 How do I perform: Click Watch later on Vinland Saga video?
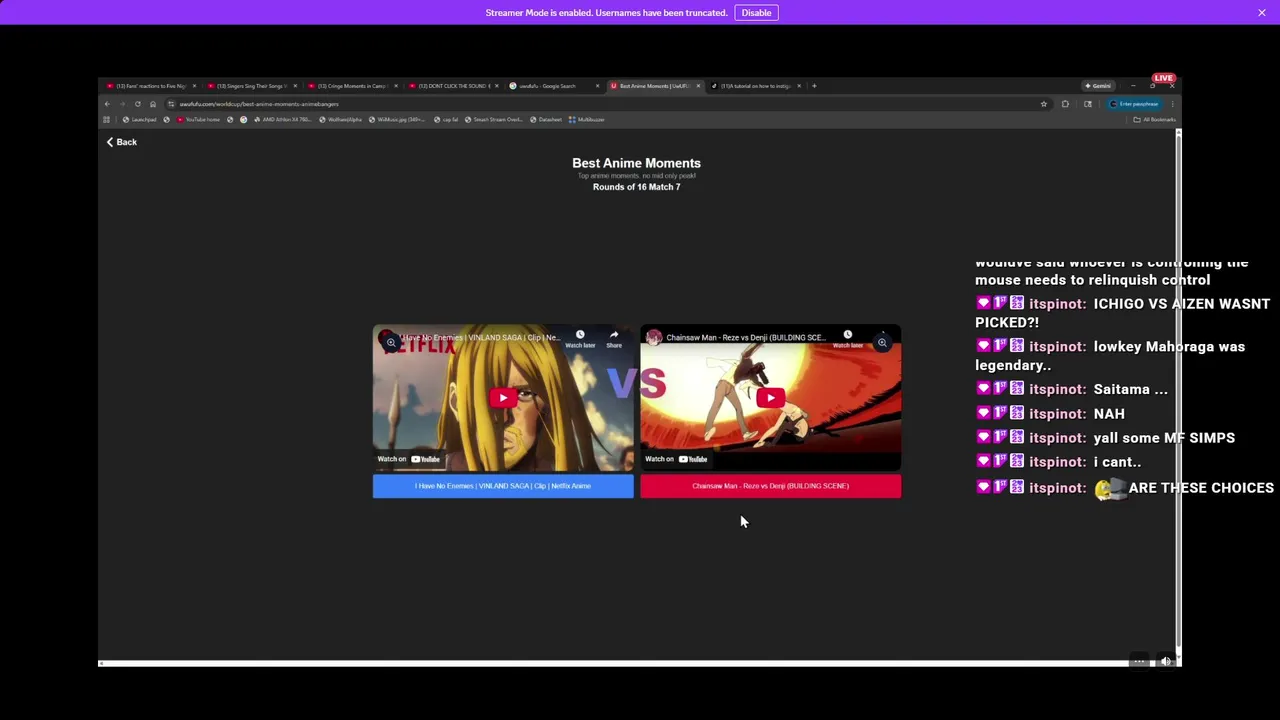(x=580, y=339)
